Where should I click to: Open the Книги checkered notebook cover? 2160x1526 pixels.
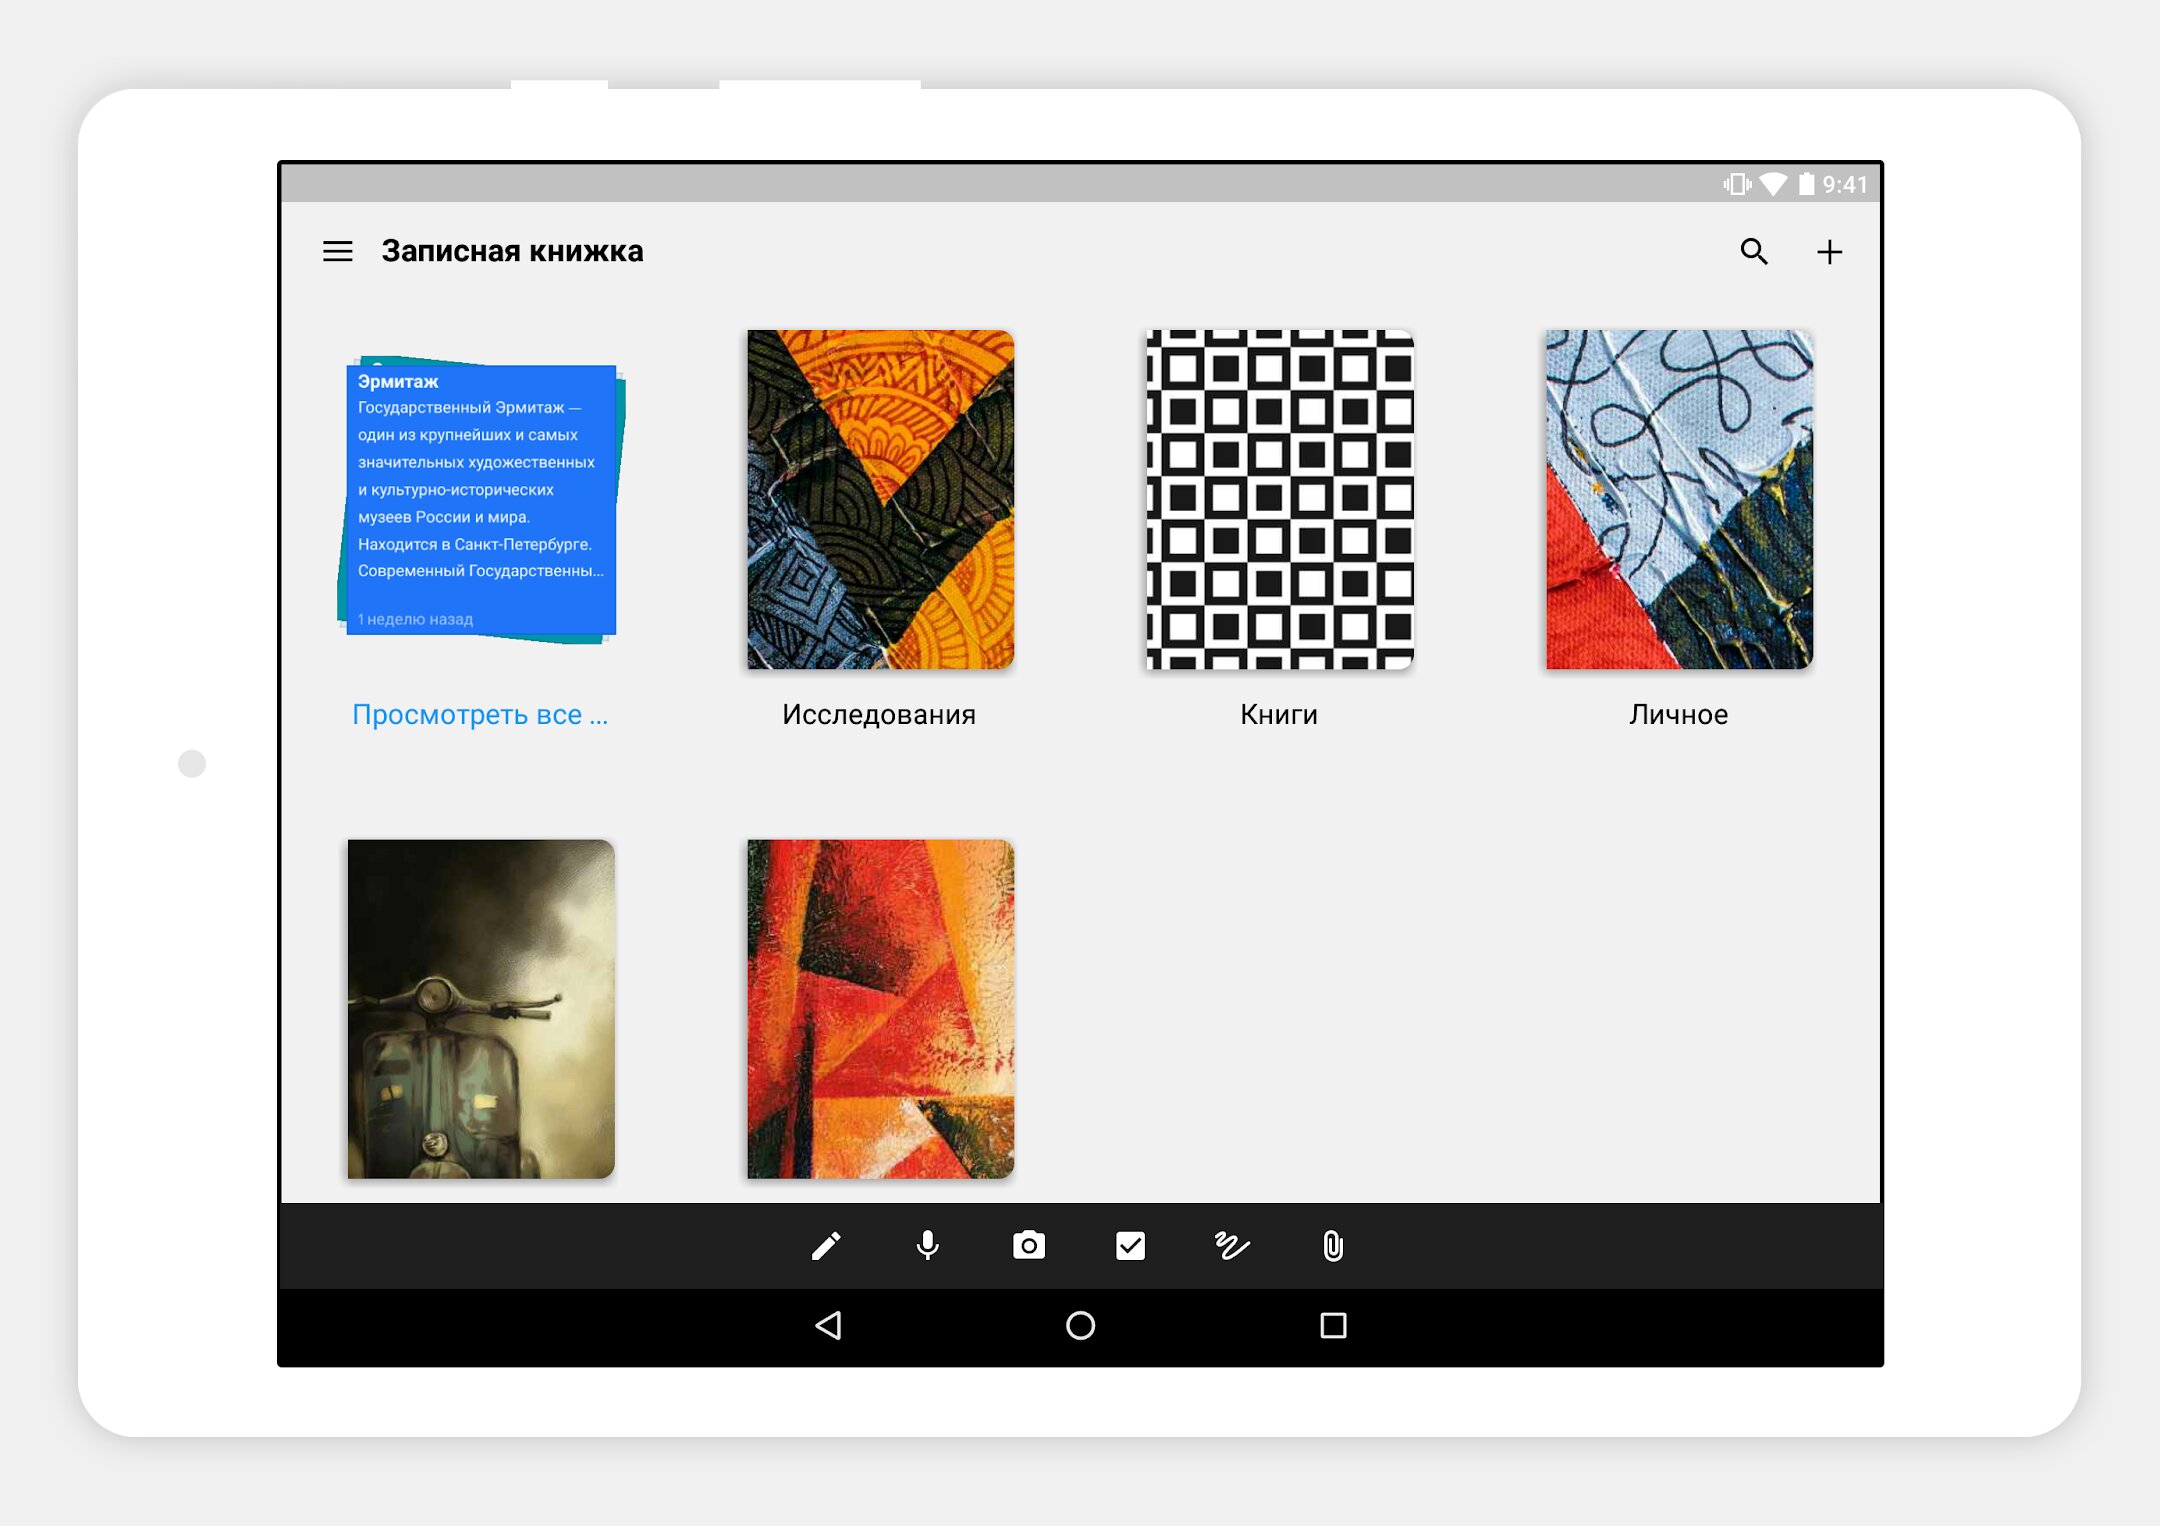click(1279, 499)
